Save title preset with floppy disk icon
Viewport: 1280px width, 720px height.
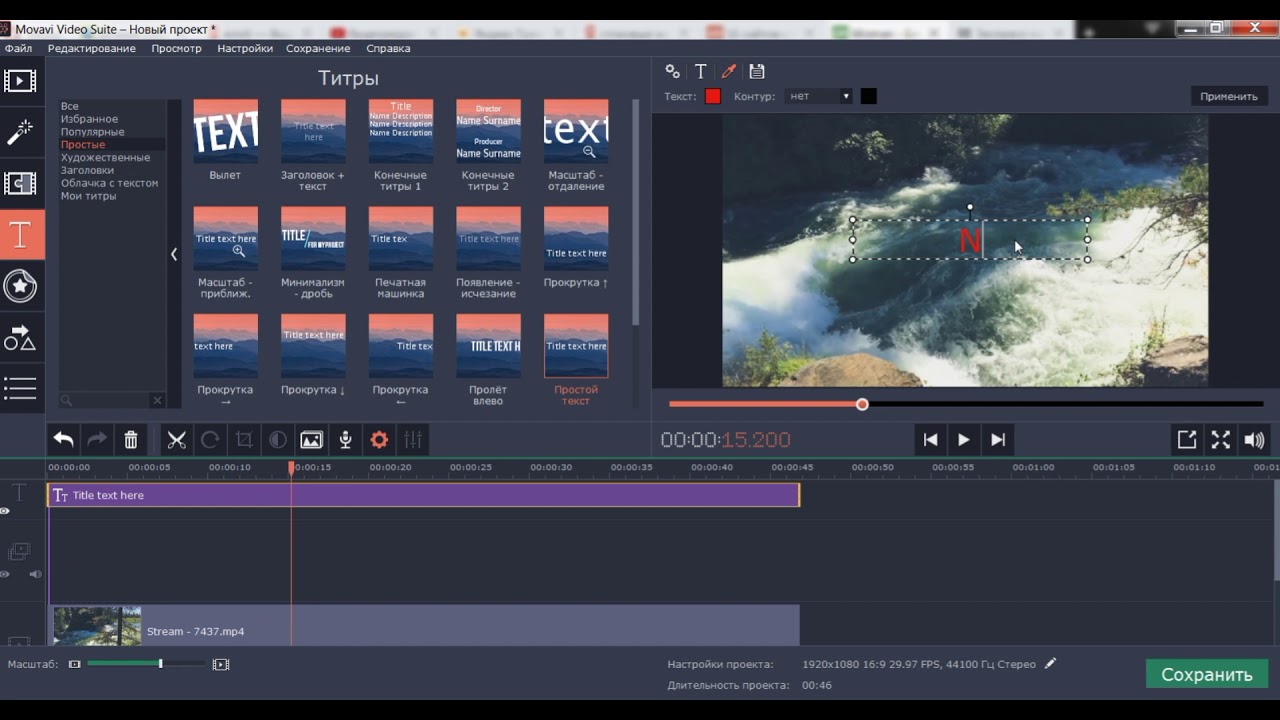tap(757, 71)
